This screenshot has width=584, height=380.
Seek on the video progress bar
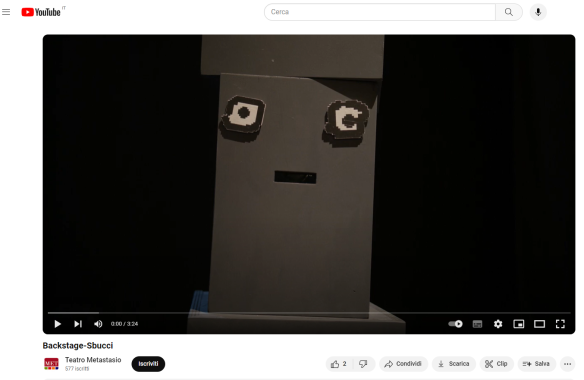[x=309, y=313]
